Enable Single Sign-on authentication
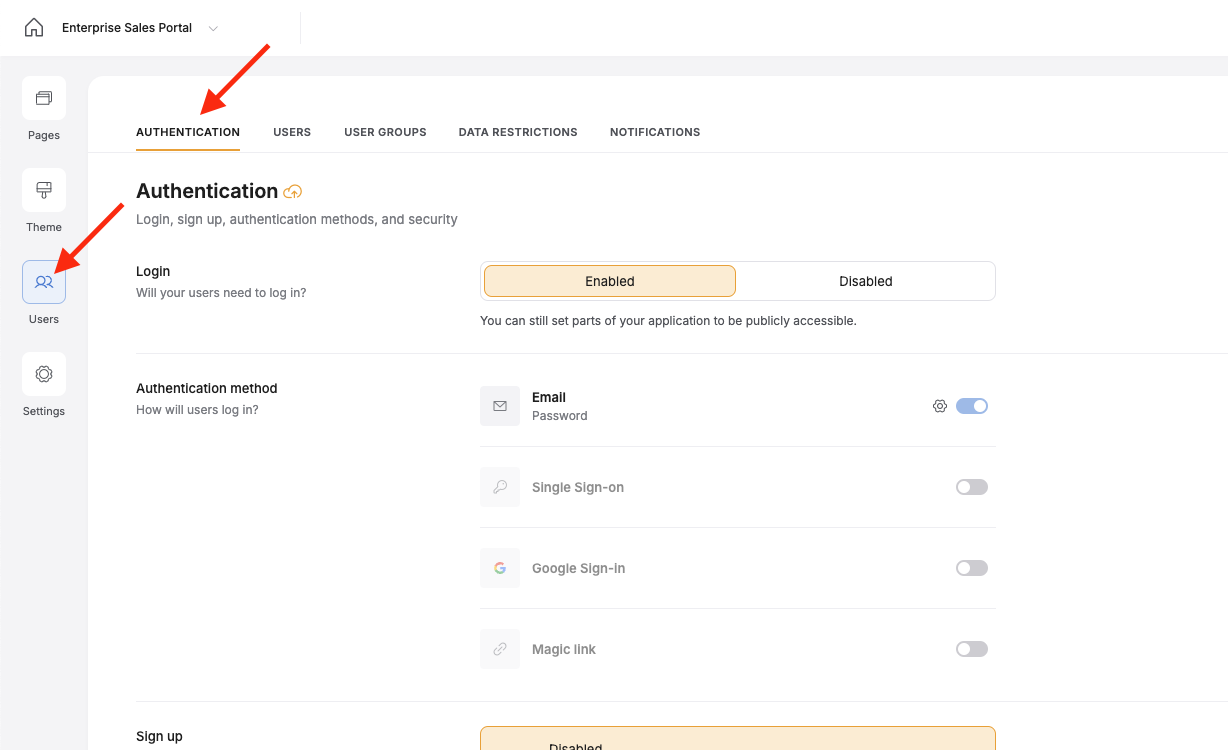Image resolution: width=1228 pixels, height=750 pixels. (971, 486)
